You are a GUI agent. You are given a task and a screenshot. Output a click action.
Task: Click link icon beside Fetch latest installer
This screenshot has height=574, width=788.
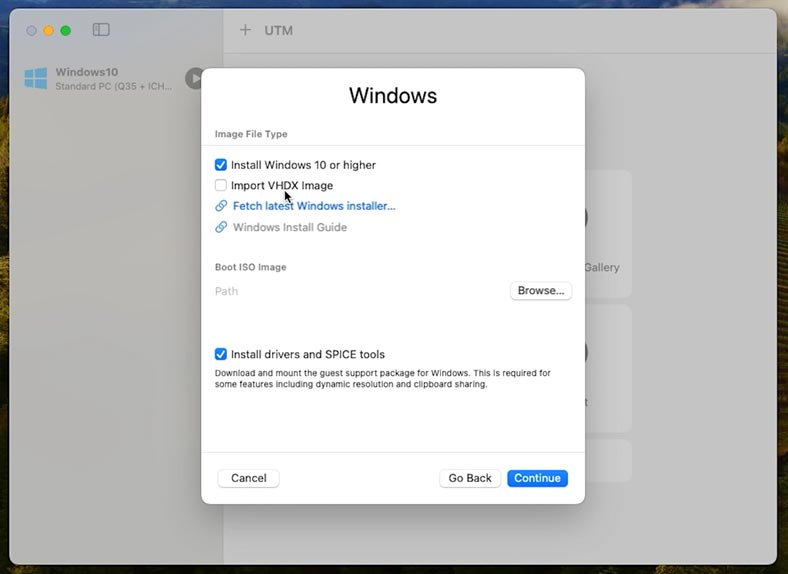coord(221,206)
